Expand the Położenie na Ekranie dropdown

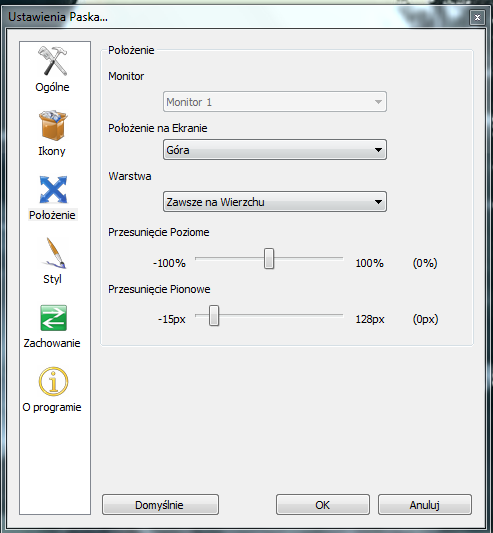275,150
